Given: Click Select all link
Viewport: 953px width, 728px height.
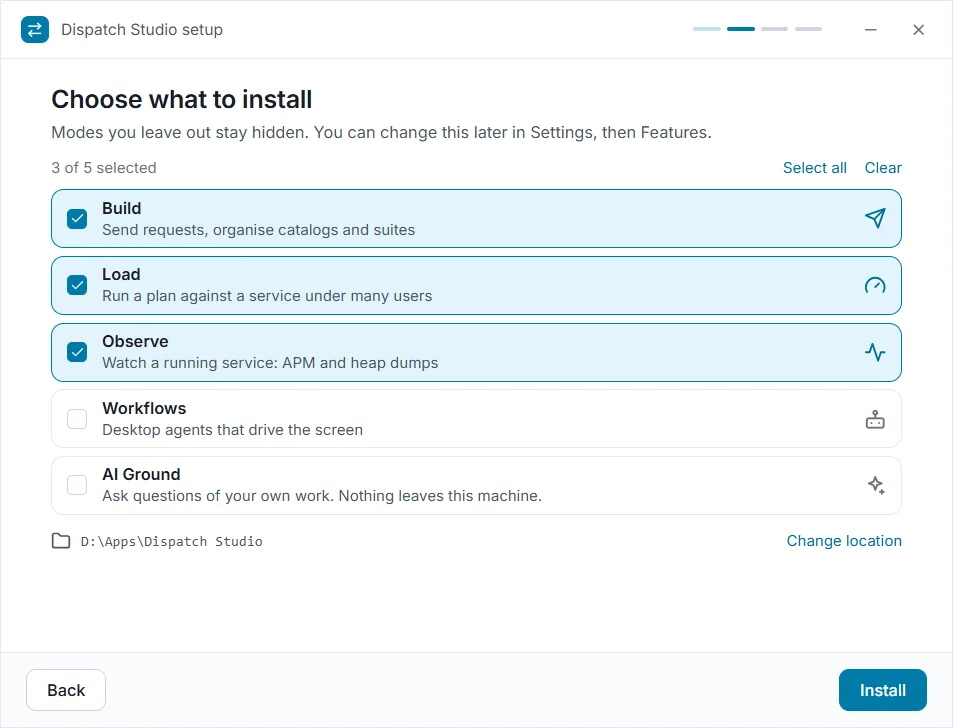Looking at the screenshot, I should 814,168.
